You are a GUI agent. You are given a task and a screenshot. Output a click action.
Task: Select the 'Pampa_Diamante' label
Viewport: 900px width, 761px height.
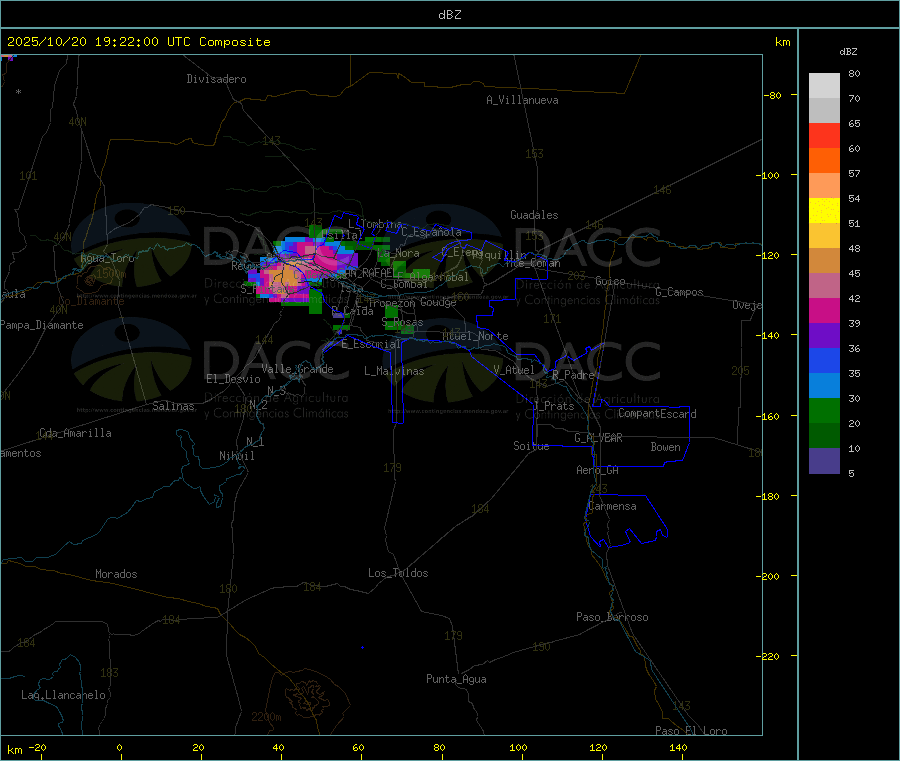point(41,325)
